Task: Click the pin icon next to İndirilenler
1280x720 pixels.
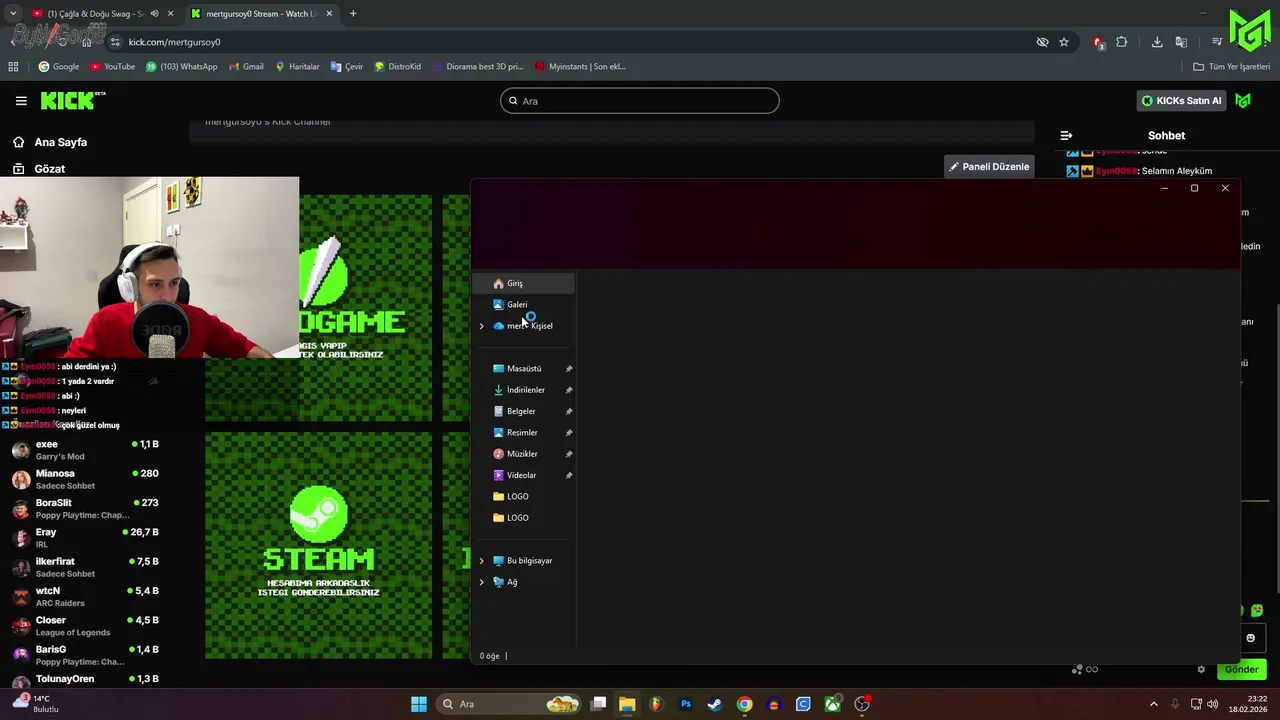Action: (569, 390)
